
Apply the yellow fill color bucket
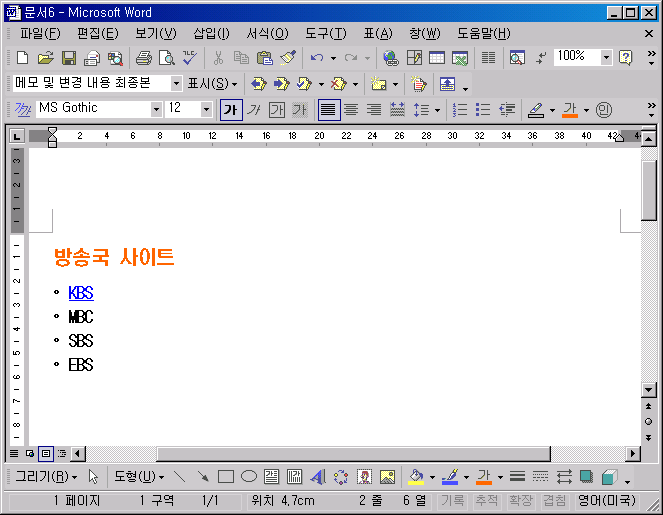tap(416, 477)
